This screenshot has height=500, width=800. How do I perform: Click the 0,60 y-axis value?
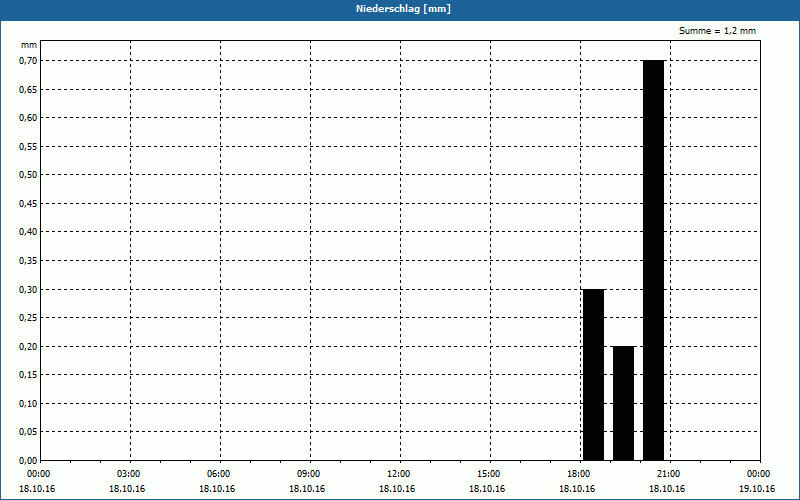click(x=28, y=118)
